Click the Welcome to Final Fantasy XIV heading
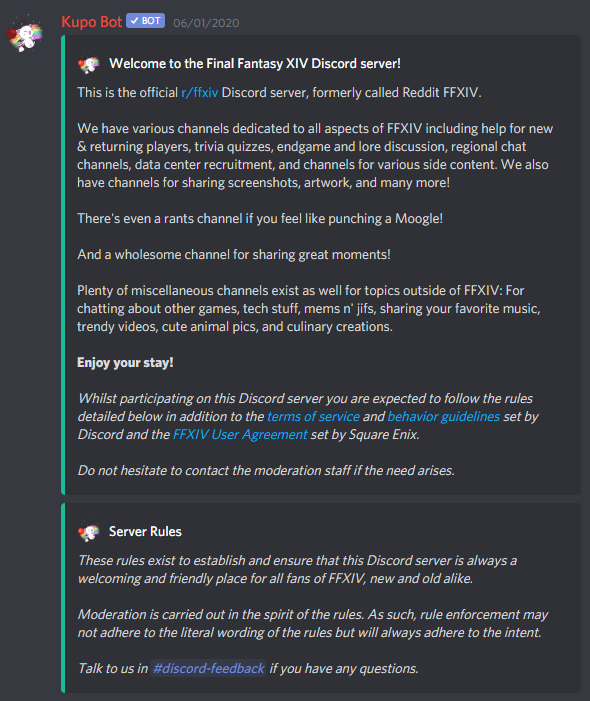Viewport: 590px width, 701px height. [255, 63]
